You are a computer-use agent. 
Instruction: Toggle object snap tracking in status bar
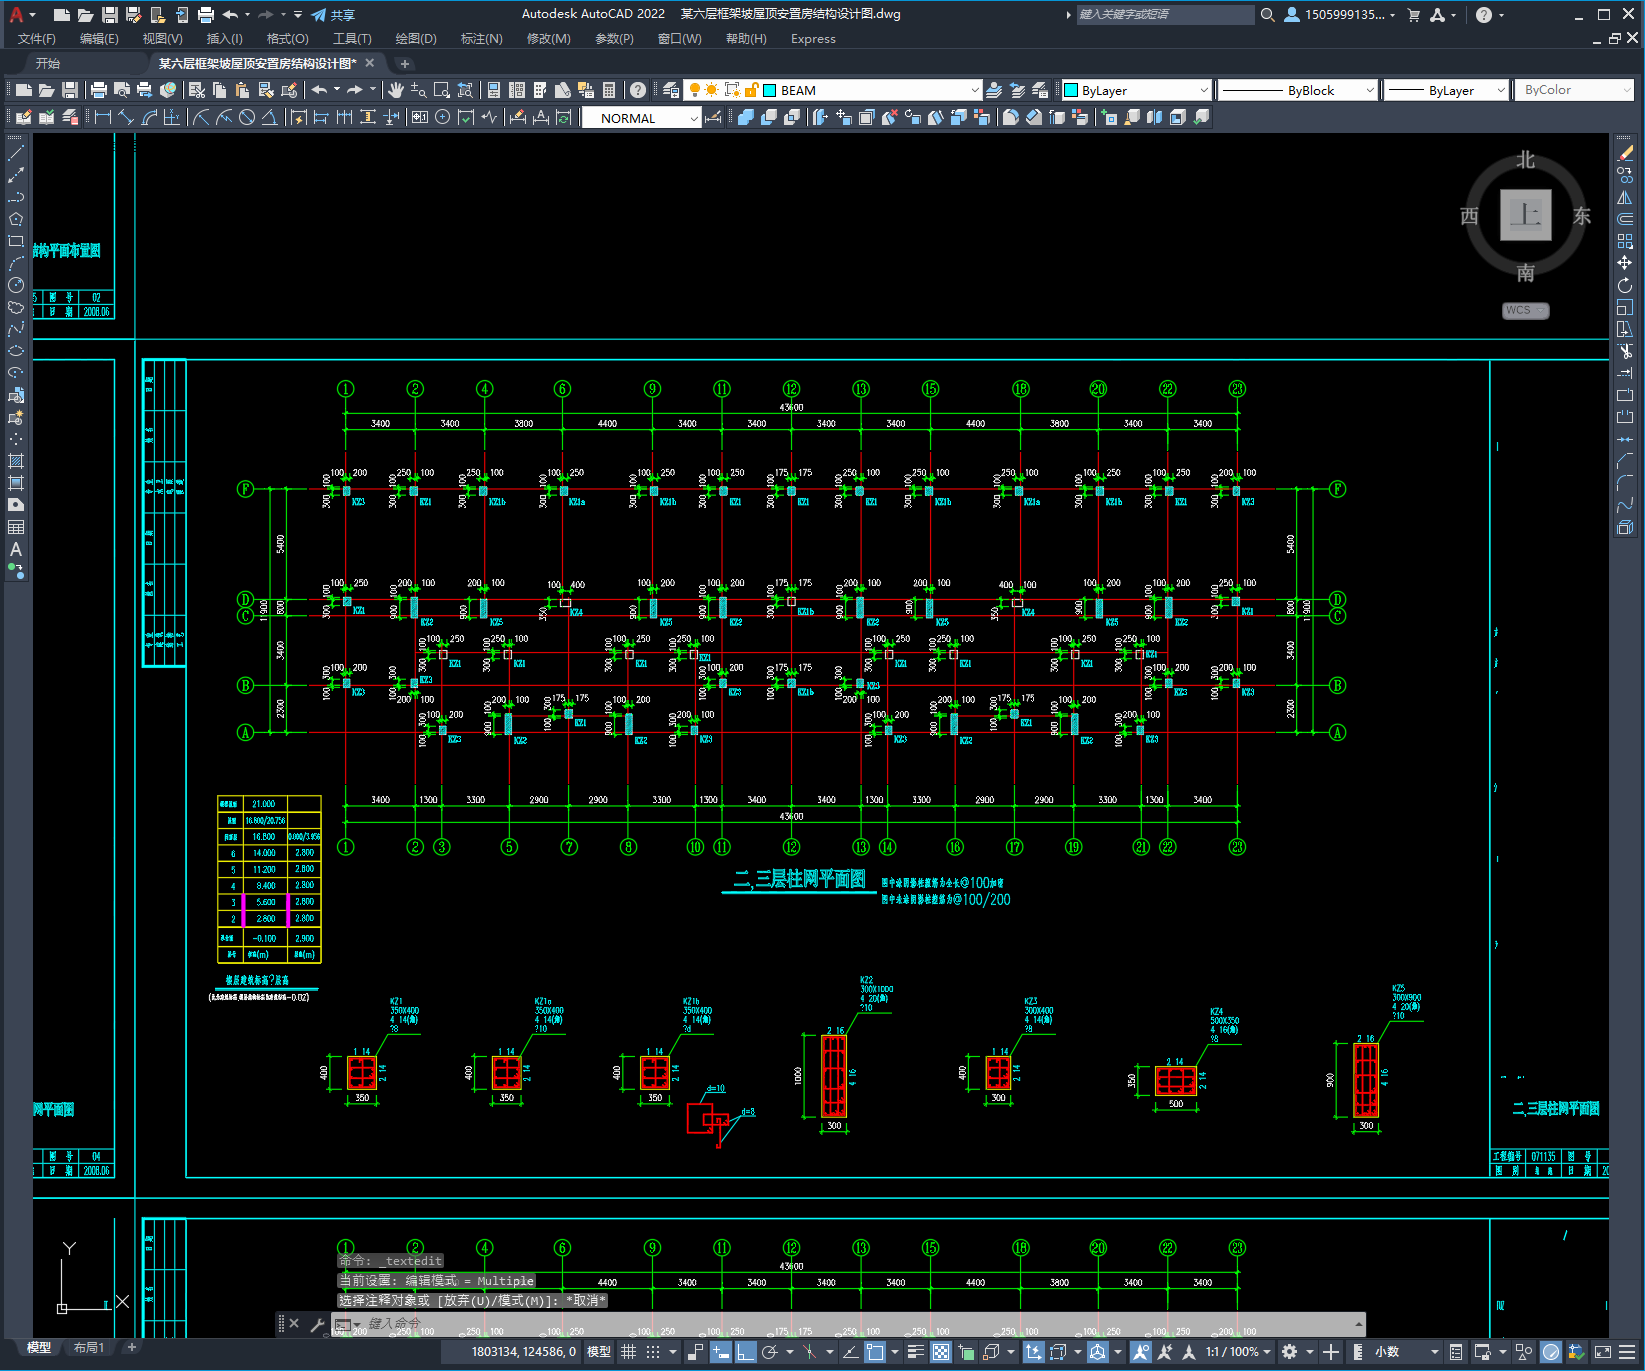(x=850, y=1352)
